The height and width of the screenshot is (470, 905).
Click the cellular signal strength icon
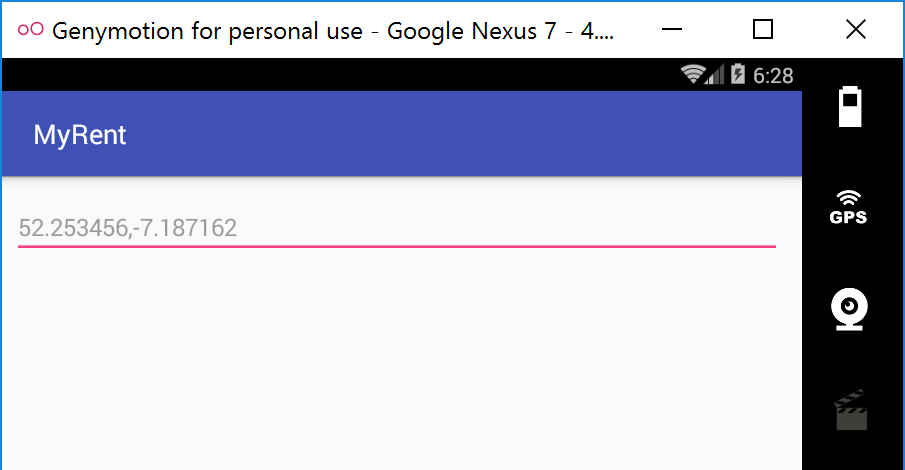tap(716, 75)
